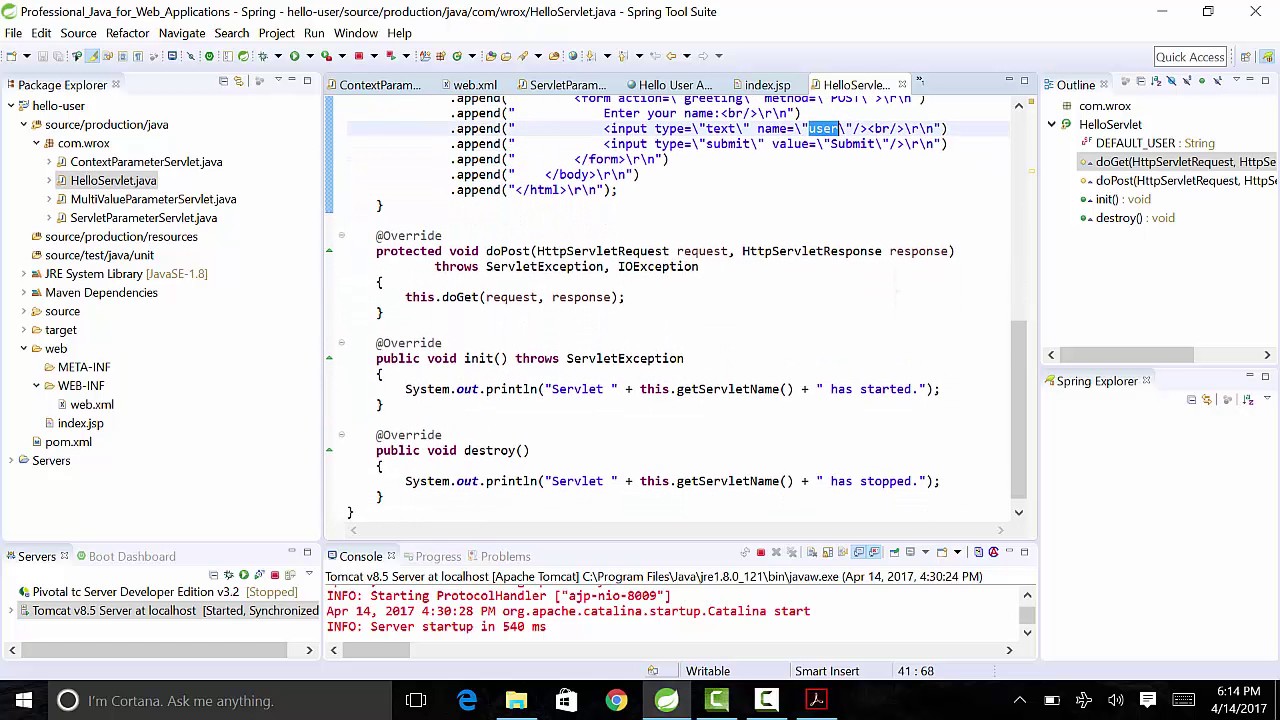Click Adobe Acrobat taskbar icon
Screen dimensions: 1280x720
[816, 700]
